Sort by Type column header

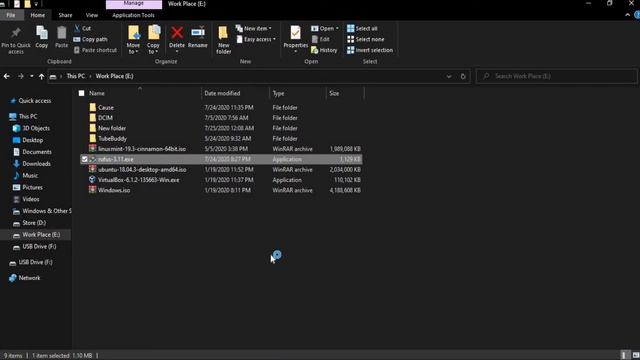click(278, 93)
